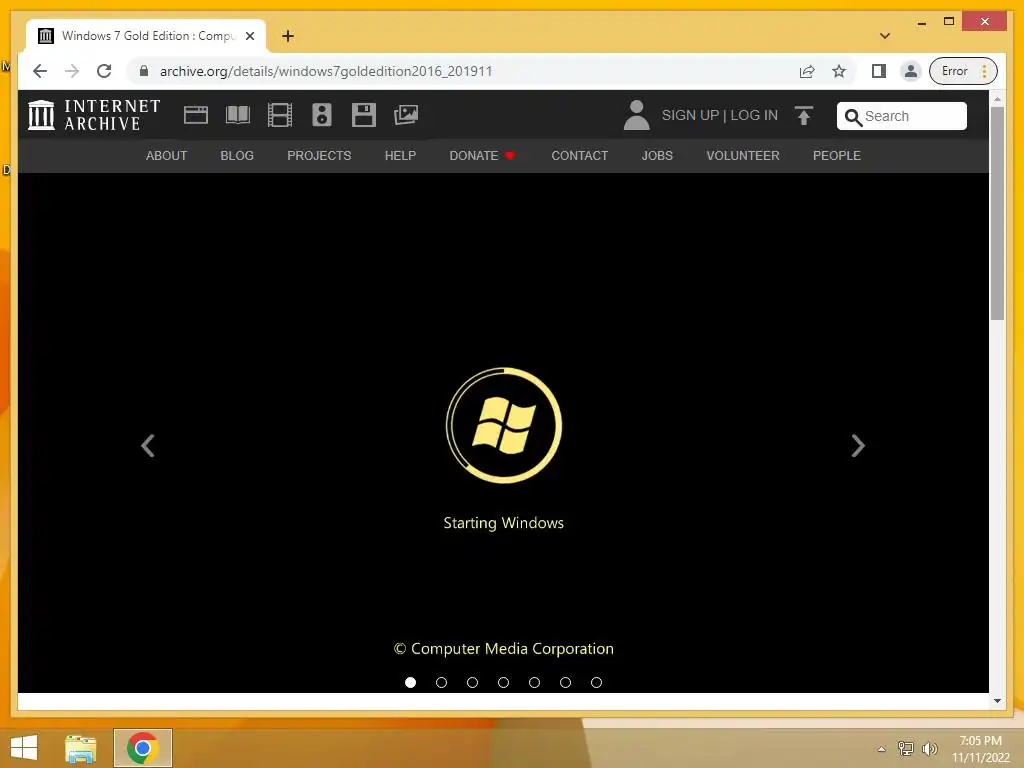Viewport: 1024px width, 768px height.
Task: Click scrollbar down arrow
Action: tap(997, 701)
